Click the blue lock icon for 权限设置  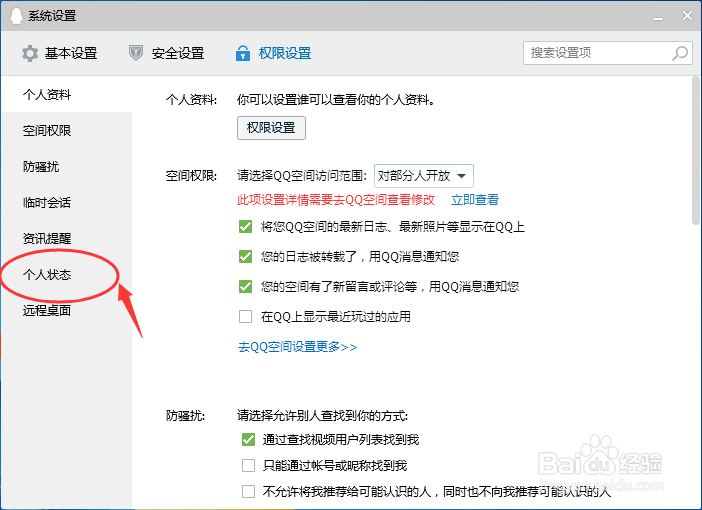(x=243, y=53)
